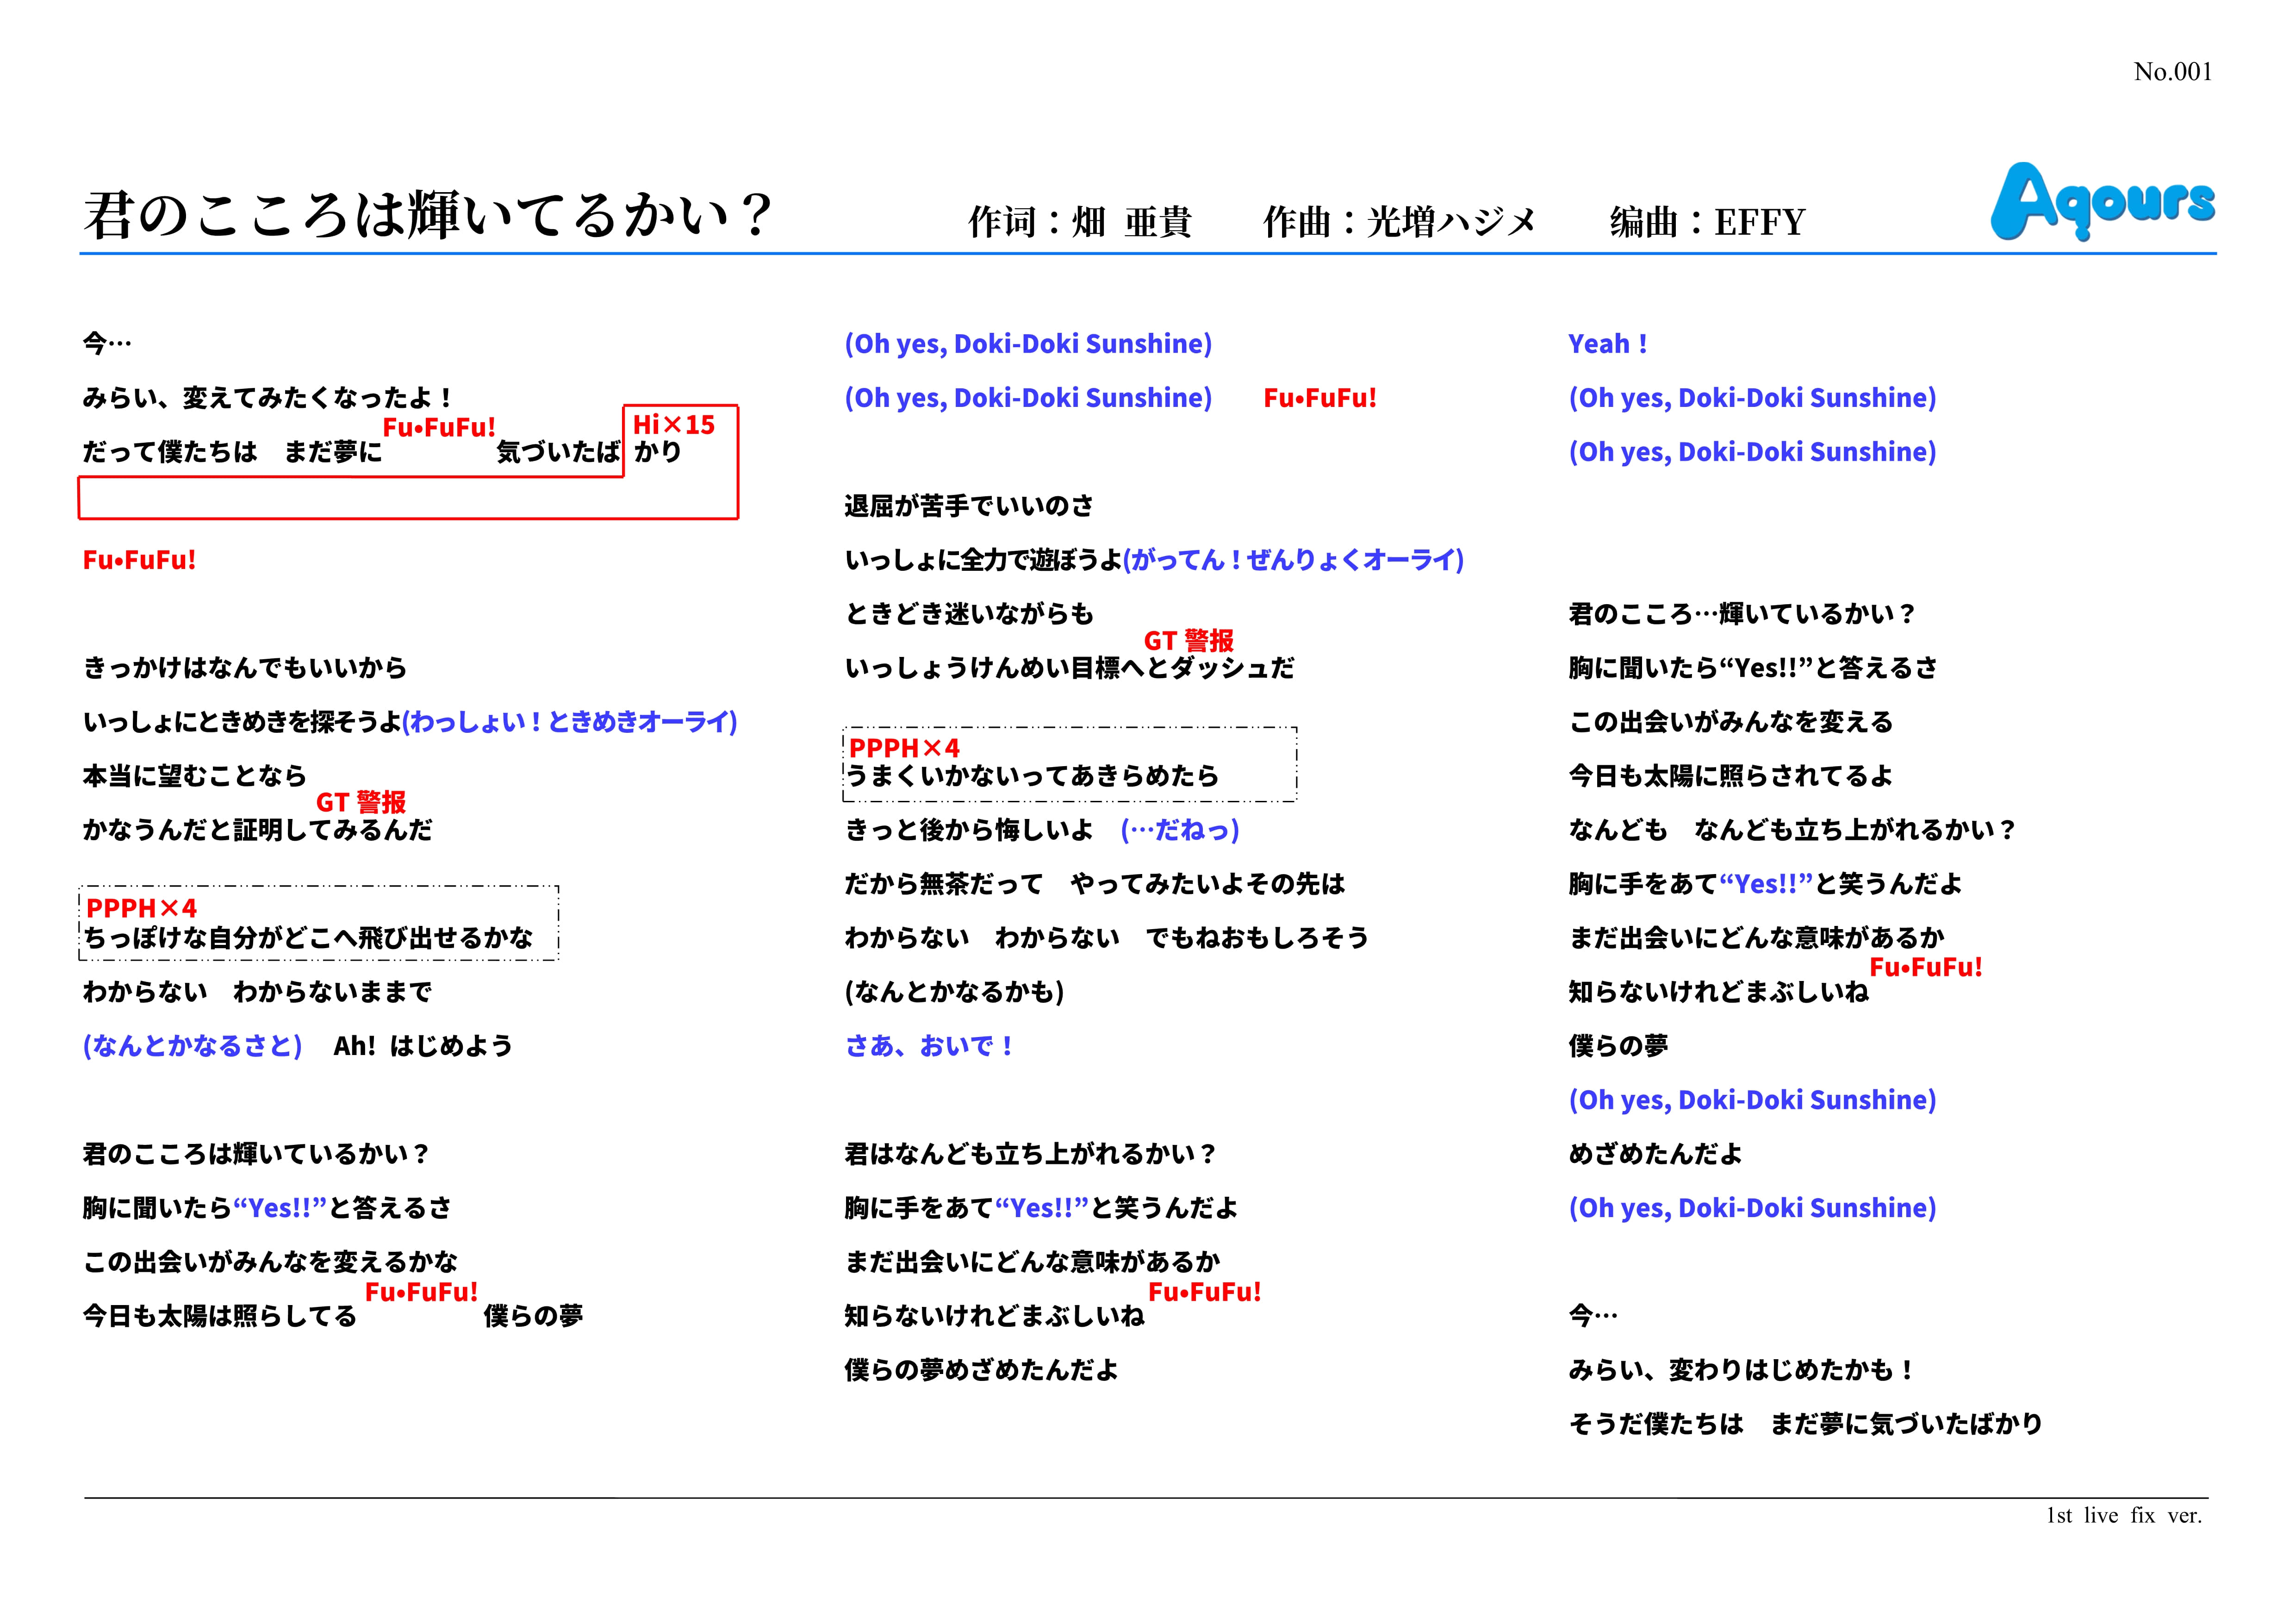Click the "1st live fix ver." footer text
This screenshot has height=1624, width=2296.
click(x=2123, y=1515)
